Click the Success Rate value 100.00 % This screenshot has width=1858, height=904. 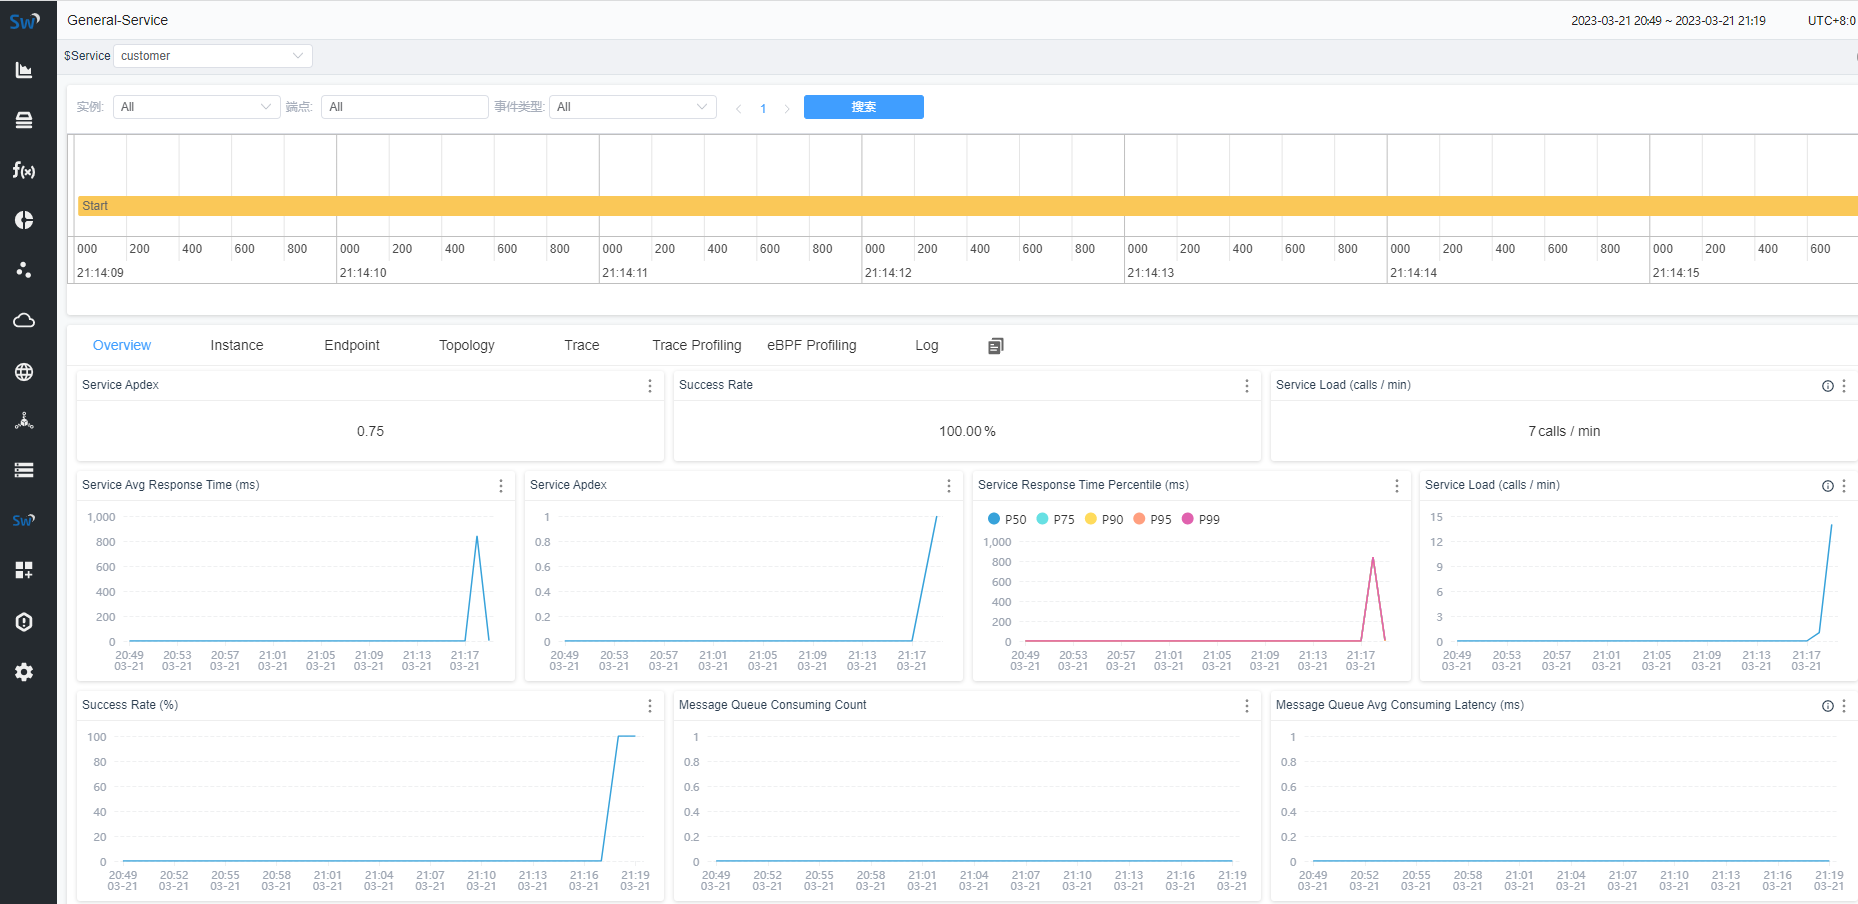coord(967,431)
